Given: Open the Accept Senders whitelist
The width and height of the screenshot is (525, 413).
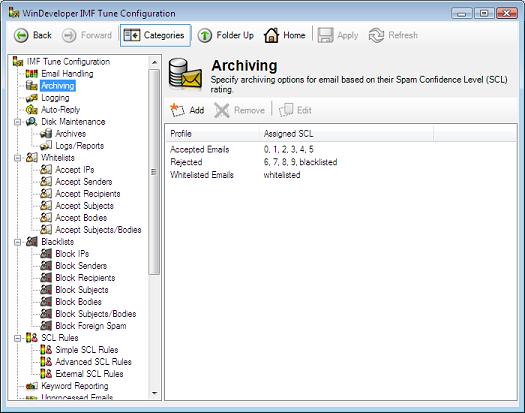Looking at the screenshot, I should [84, 182].
